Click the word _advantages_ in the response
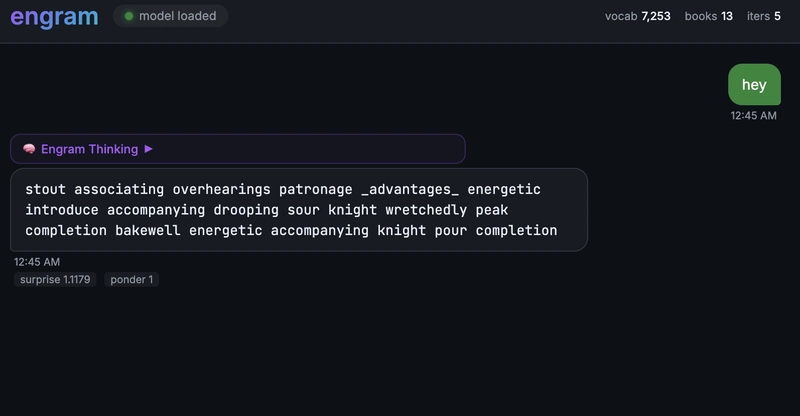Screen dimensions: 800x416 pyautogui.click(x=410, y=189)
